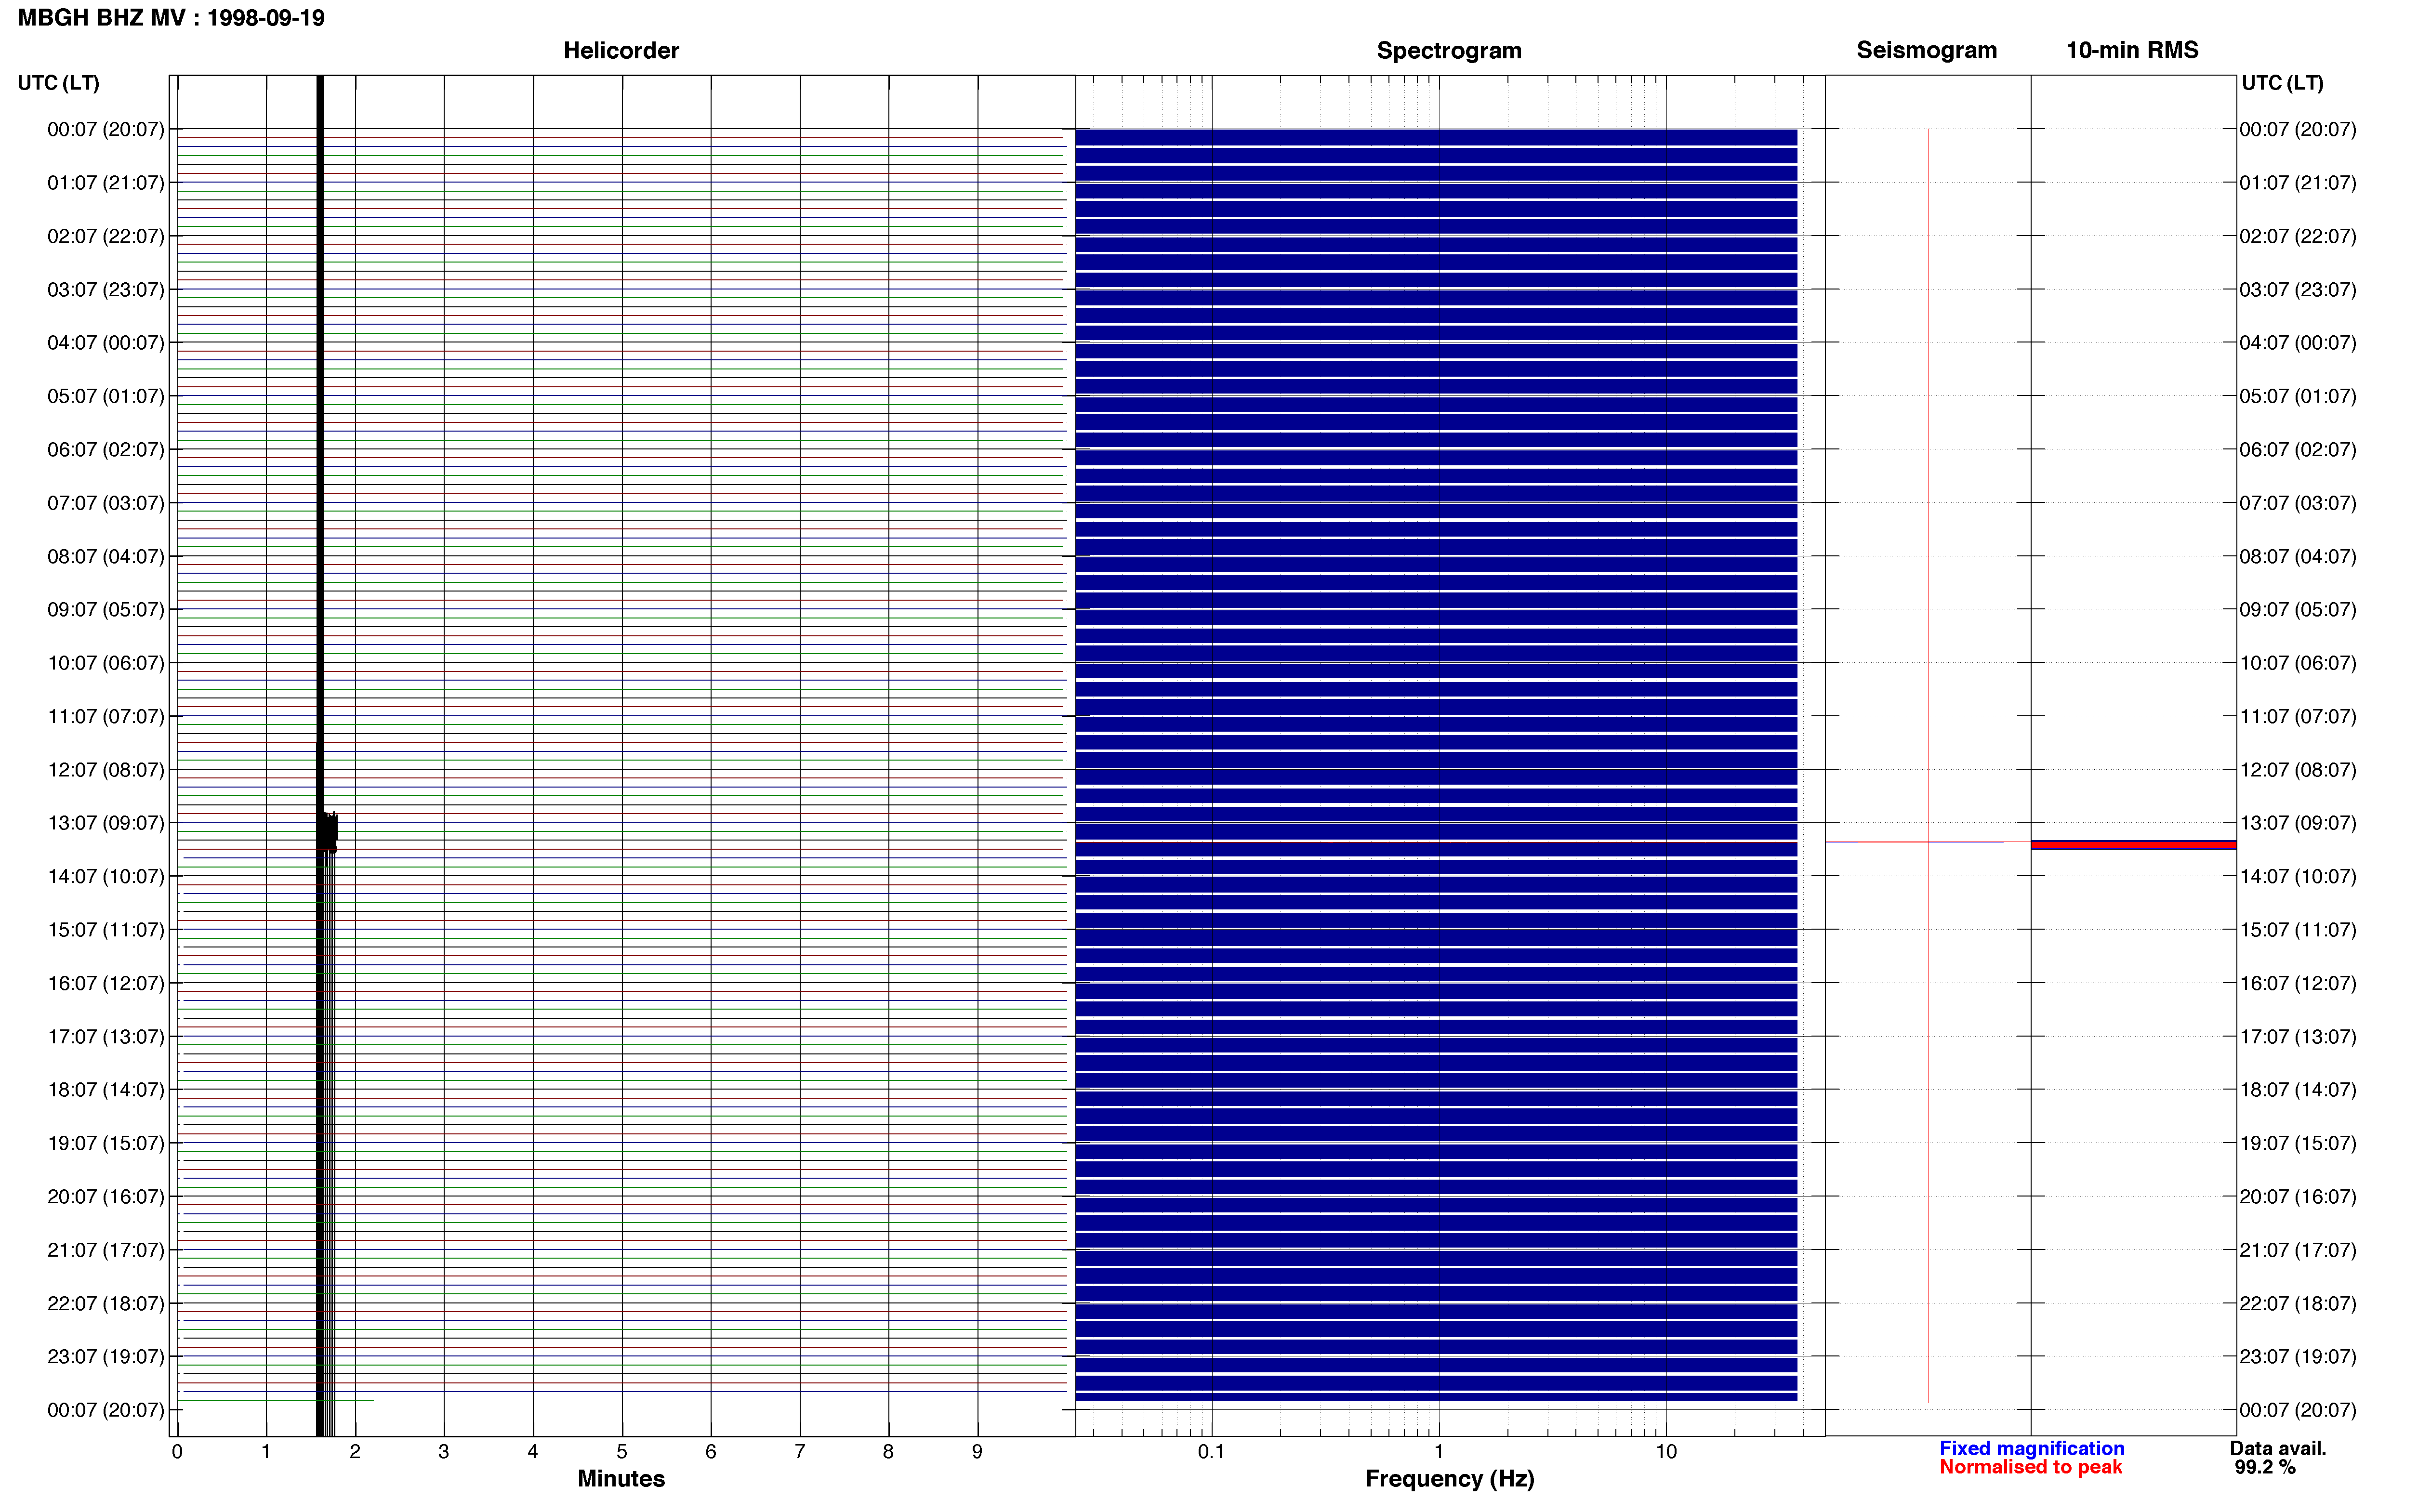The image size is (2418, 1512).
Task: Click '22:07 (18:07)' on the right time axis
Action: [2298, 1304]
